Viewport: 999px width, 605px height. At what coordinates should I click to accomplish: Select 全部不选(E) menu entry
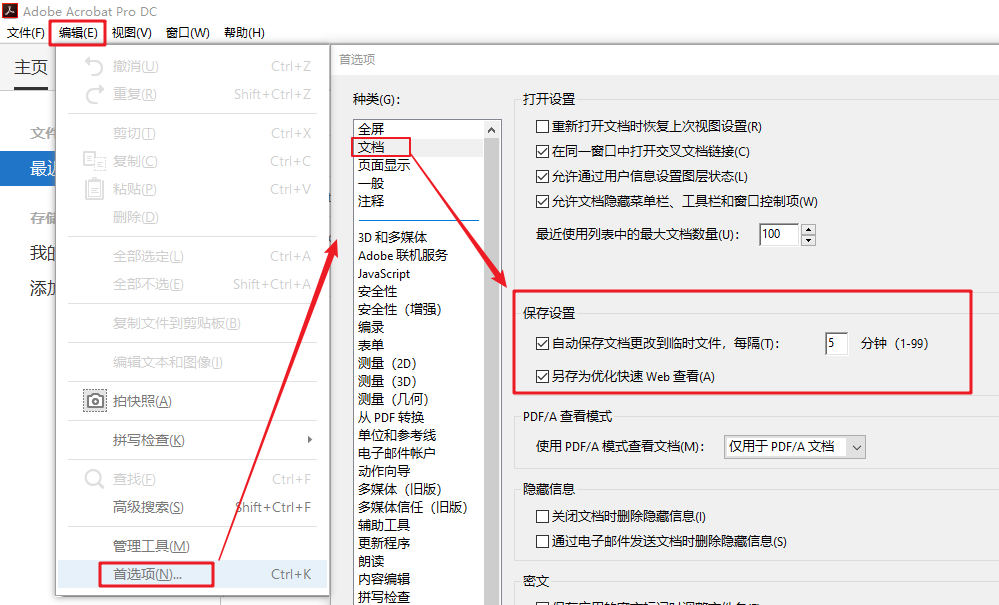tap(192, 284)
